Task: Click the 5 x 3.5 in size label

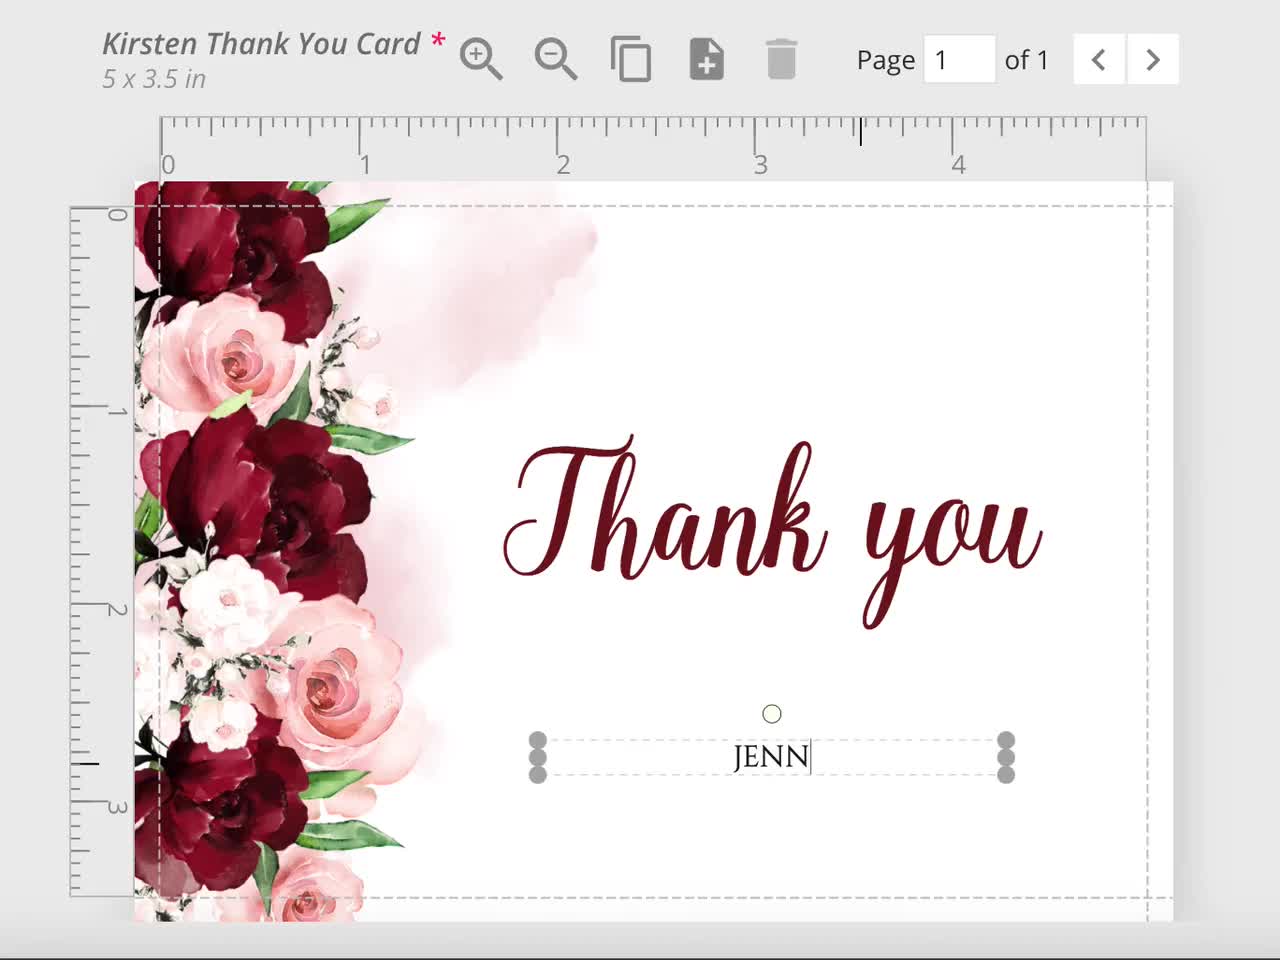Action: (x=154, y=79)
